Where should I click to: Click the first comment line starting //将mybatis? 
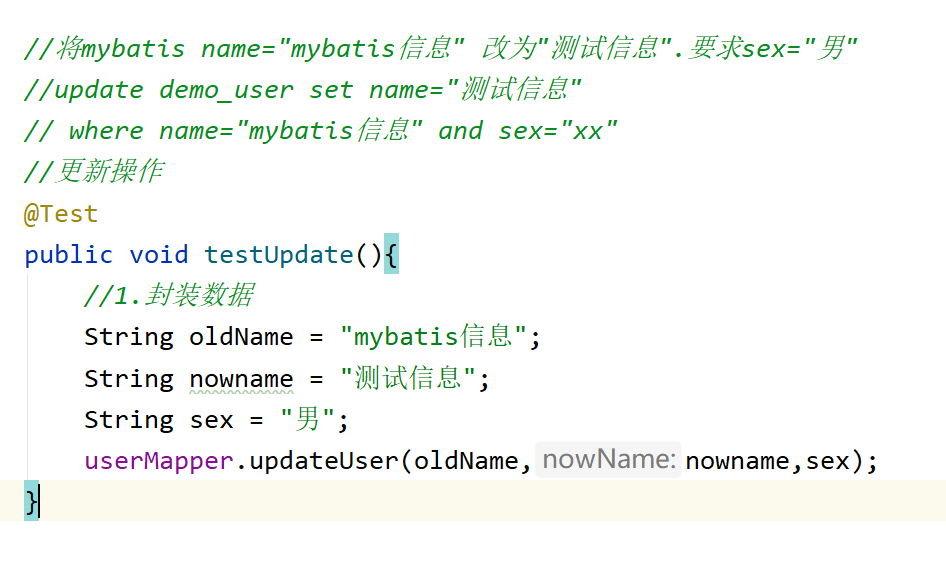point(440,48)
